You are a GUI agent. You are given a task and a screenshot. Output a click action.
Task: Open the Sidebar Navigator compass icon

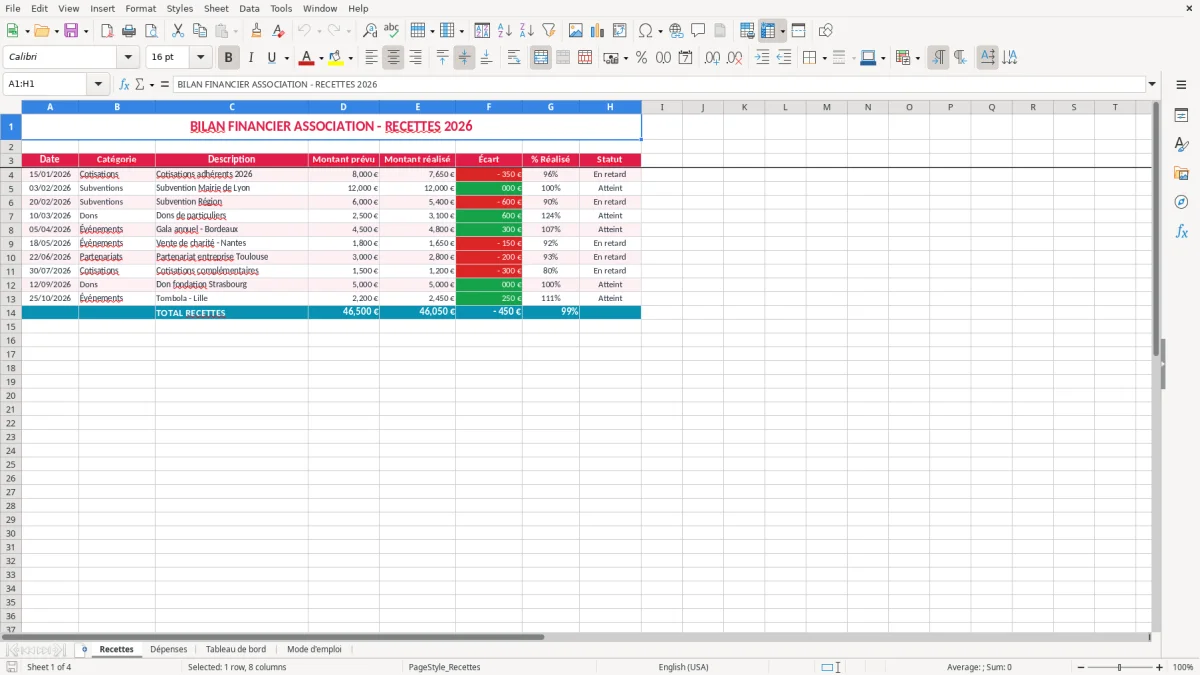coord(1181,202)
